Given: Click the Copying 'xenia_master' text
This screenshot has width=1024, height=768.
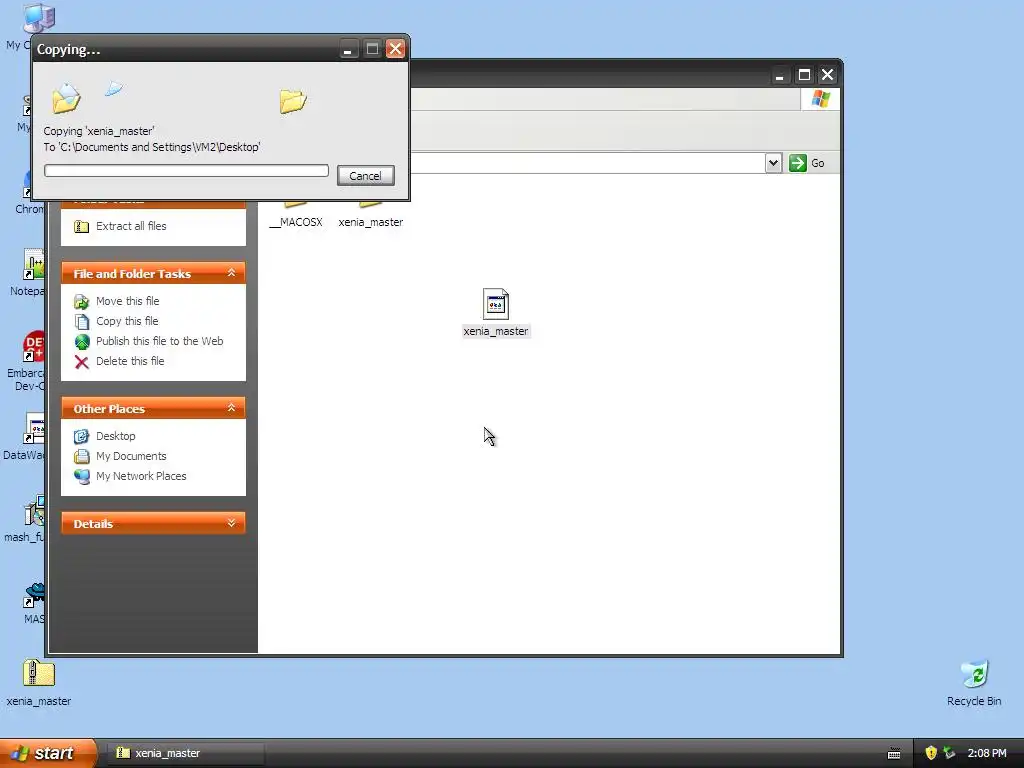Looking at the screenshot, I should (99, 131).
